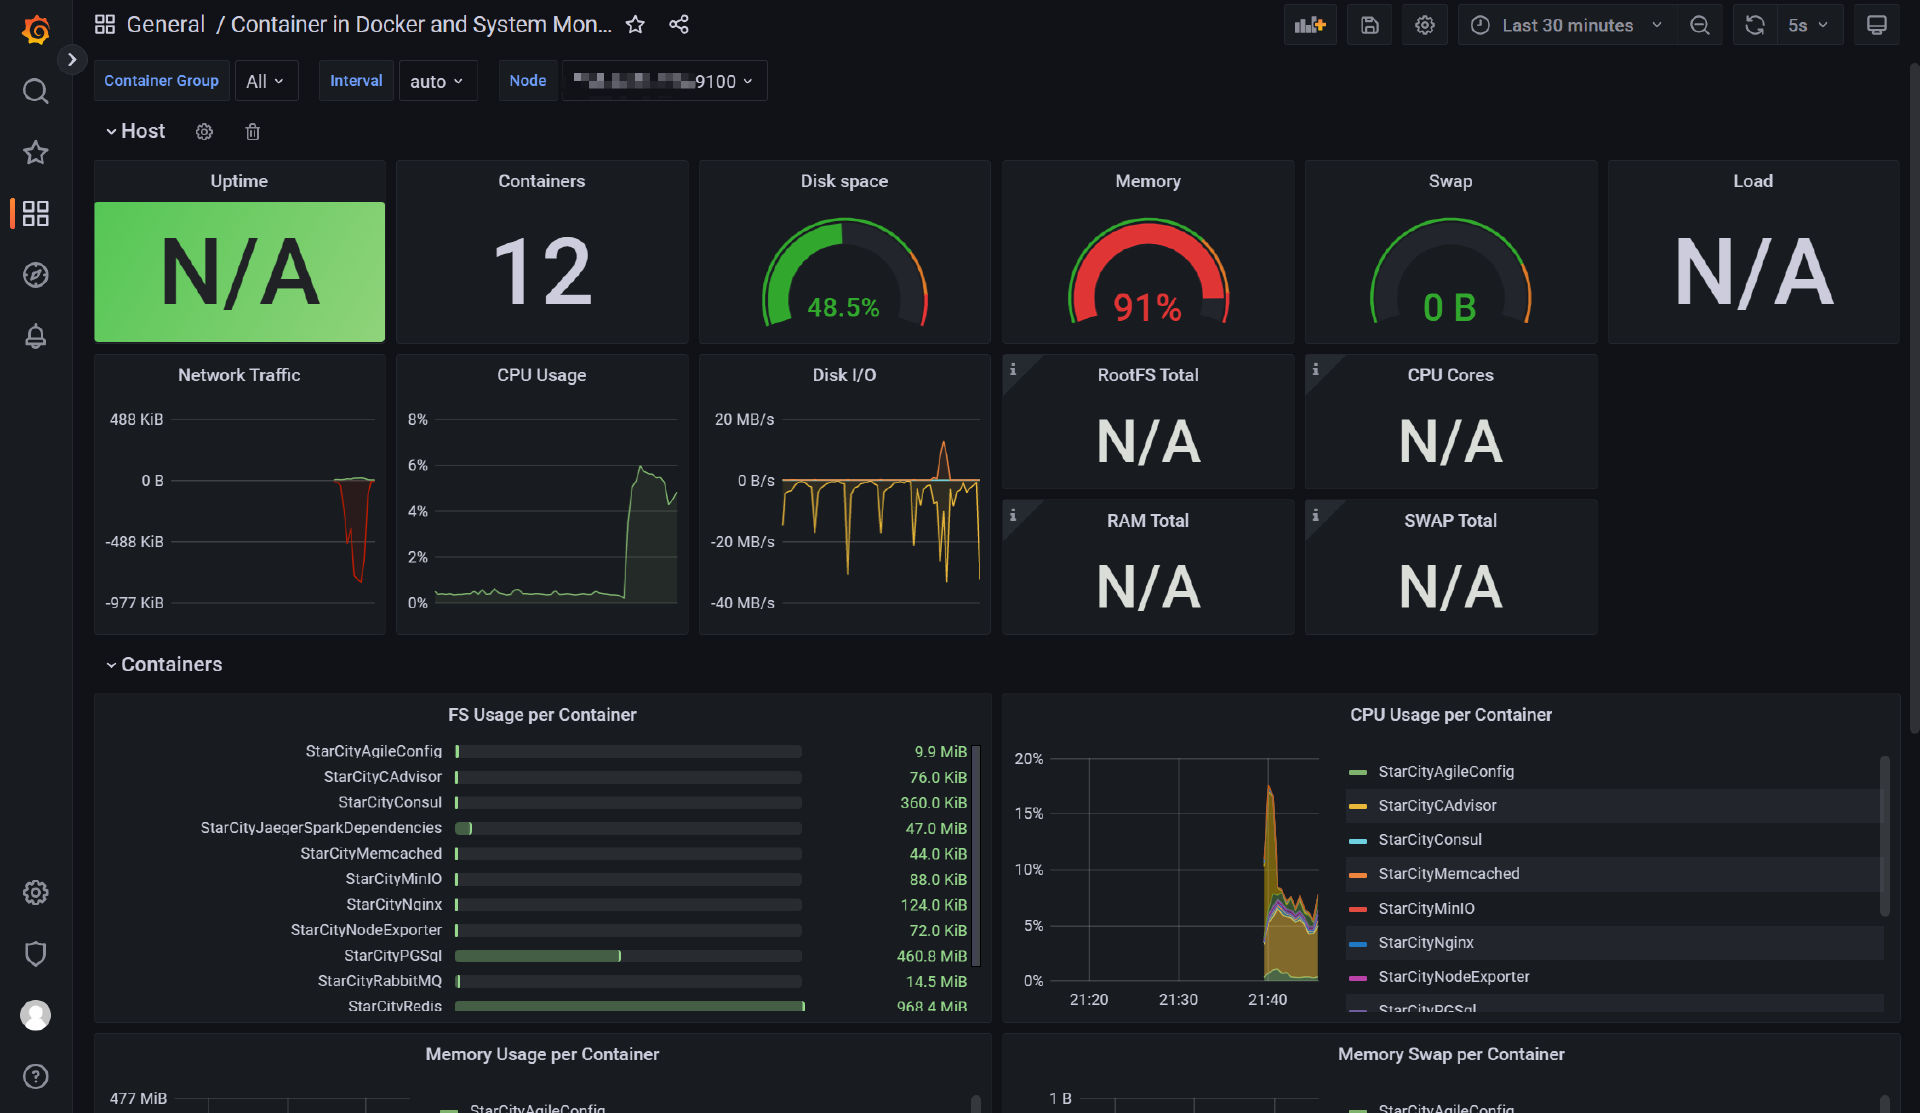Zoom out the time range
The image size is (1920, 1113).
point(1699,25)
